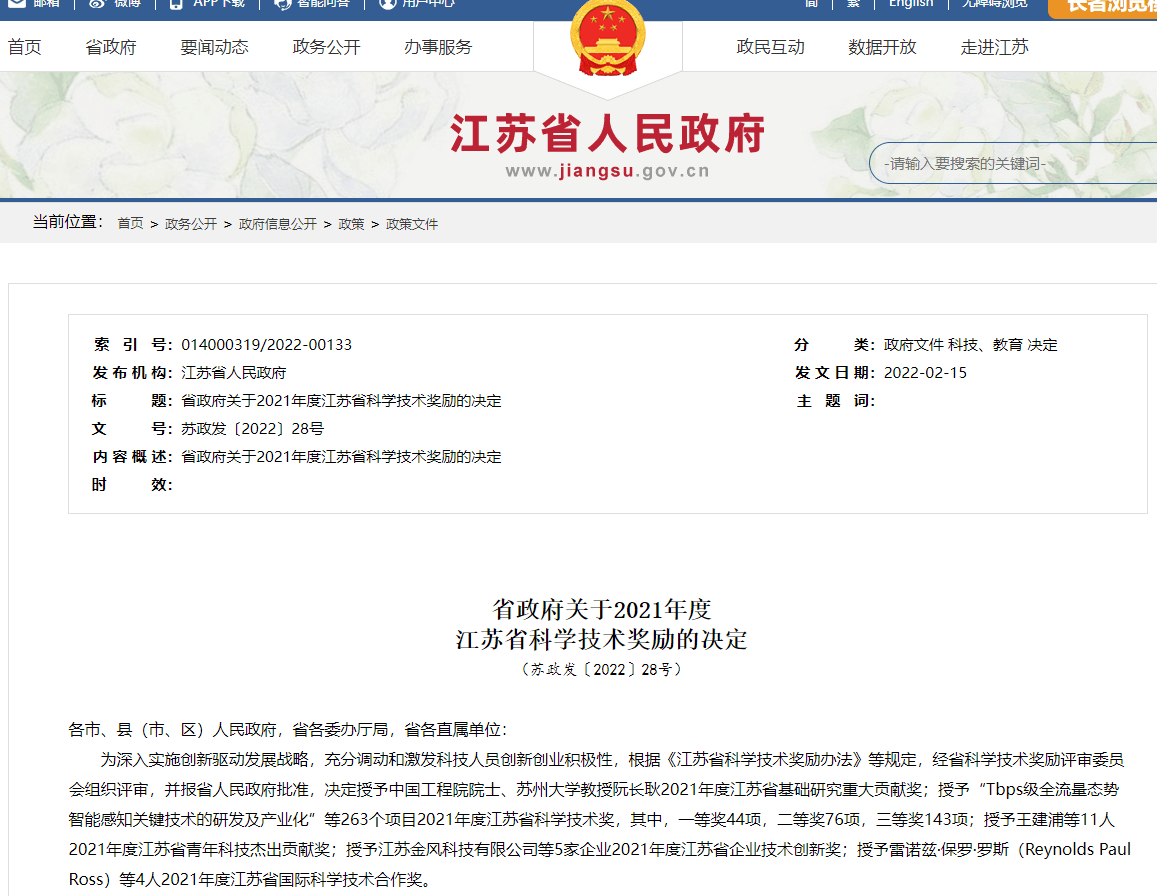This screenshot has width=1157, height=896.
Task: Click the keyword search input field
Action: 1010,163
